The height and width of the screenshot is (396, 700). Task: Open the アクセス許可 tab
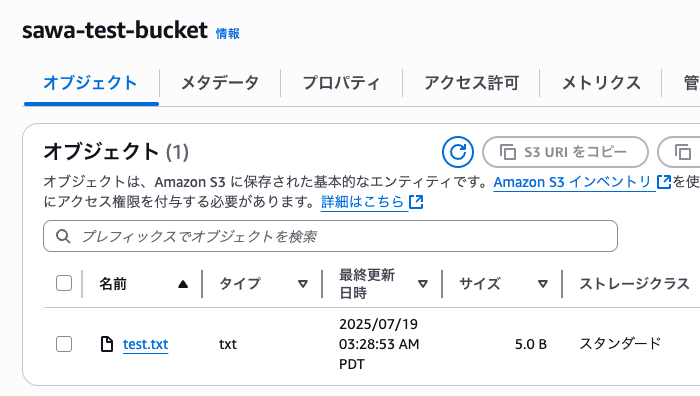pyautogui.click(x=471, y=83)
